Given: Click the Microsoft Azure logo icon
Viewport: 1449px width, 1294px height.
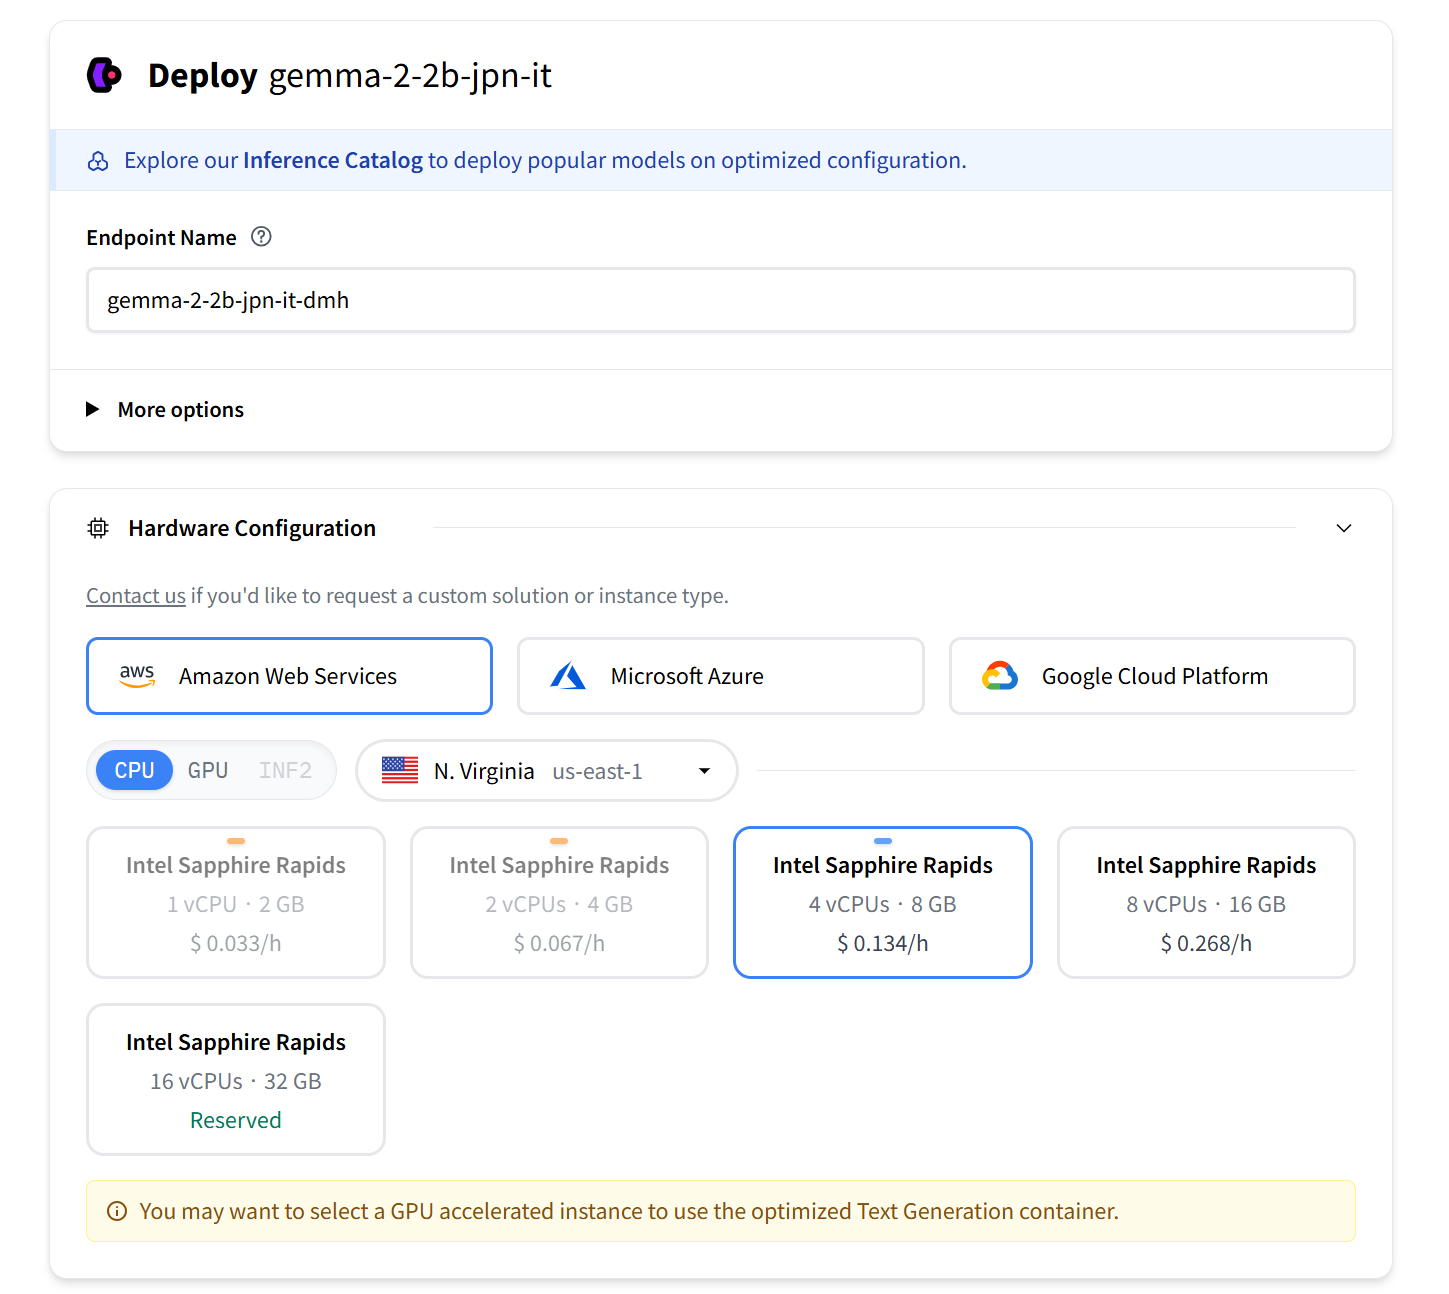Looking at the screenshot, I should click(568, 676).
